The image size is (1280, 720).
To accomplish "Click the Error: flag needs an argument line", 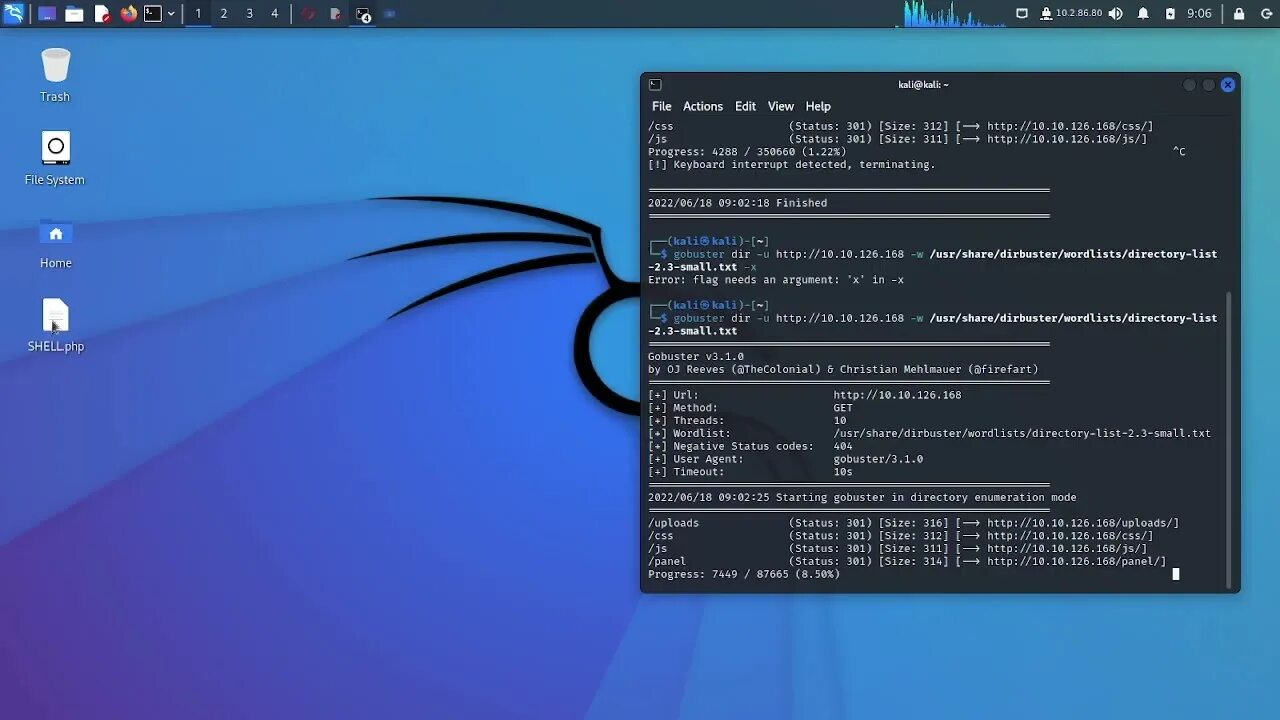I will click(776, 280).
